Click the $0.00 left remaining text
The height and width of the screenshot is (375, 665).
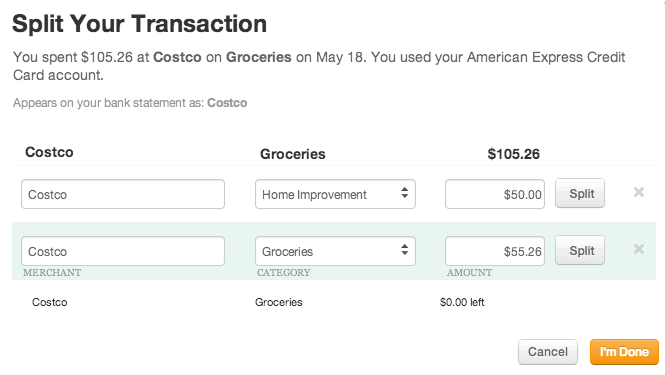[x=462, y=302]
